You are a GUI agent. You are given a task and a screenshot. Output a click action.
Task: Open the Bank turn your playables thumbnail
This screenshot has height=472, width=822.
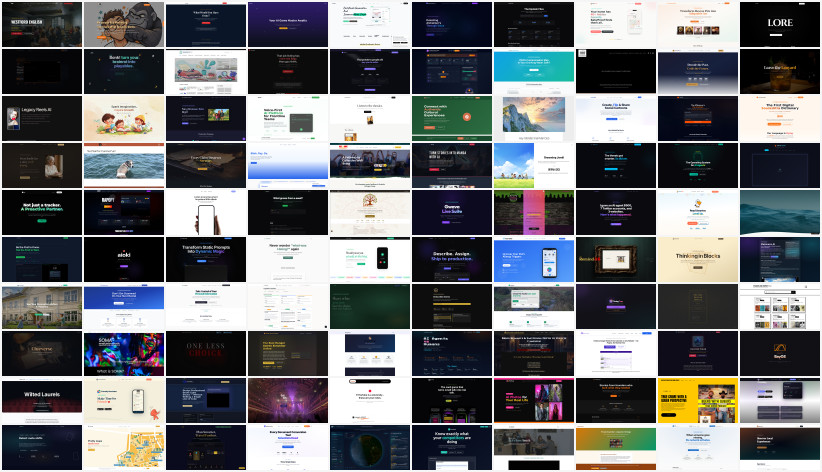point(124,71)
